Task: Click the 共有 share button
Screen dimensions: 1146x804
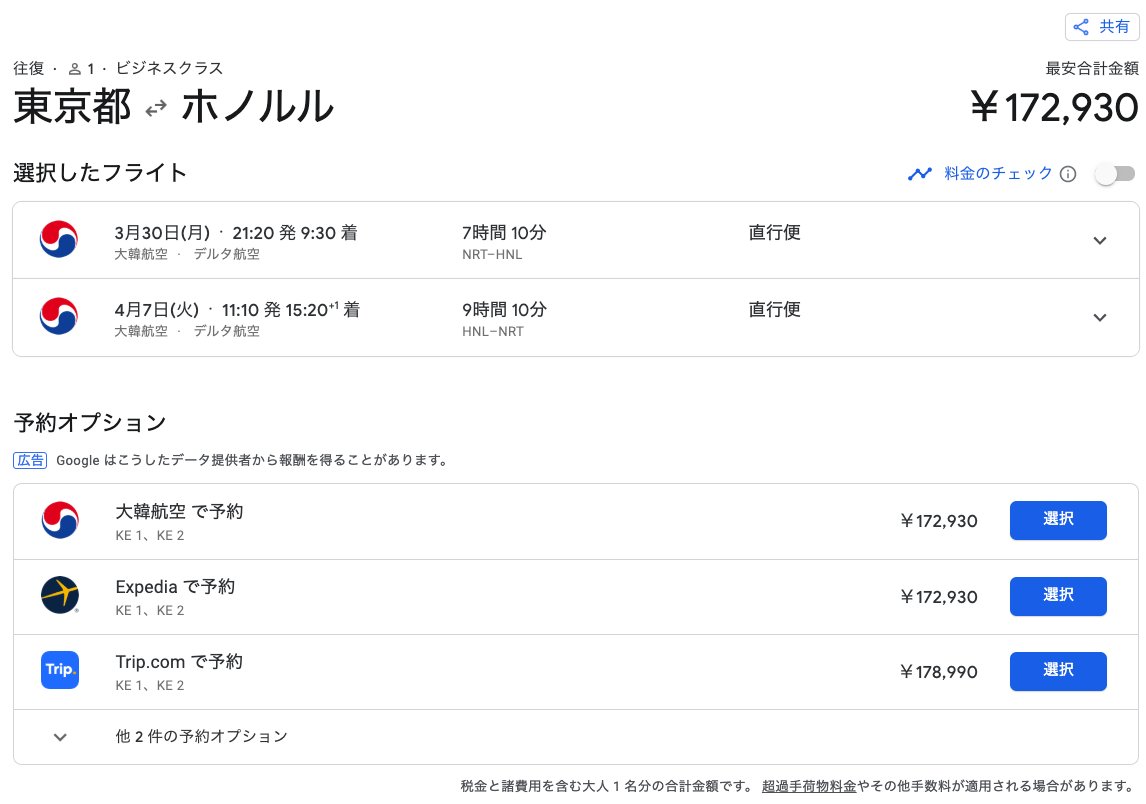Action: [x=1101, y=27]
